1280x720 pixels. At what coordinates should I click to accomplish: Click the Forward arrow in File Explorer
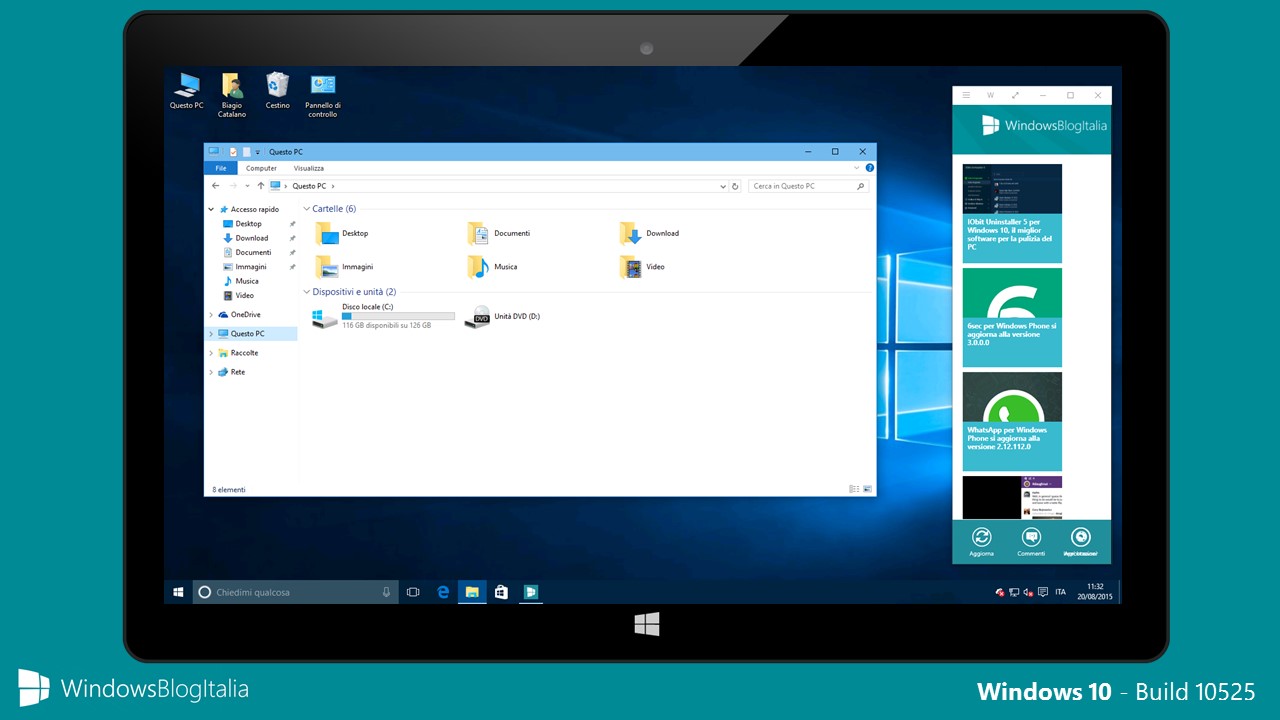tap(234, 186)
